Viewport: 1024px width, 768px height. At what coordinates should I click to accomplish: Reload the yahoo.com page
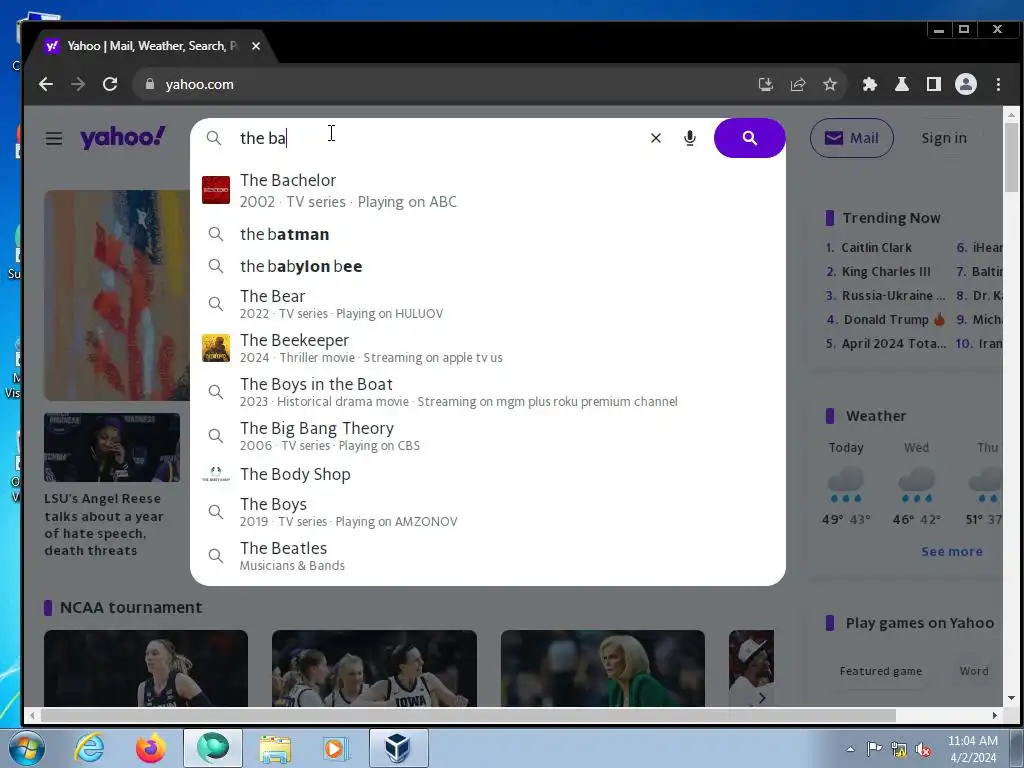(x=110, y=84)
